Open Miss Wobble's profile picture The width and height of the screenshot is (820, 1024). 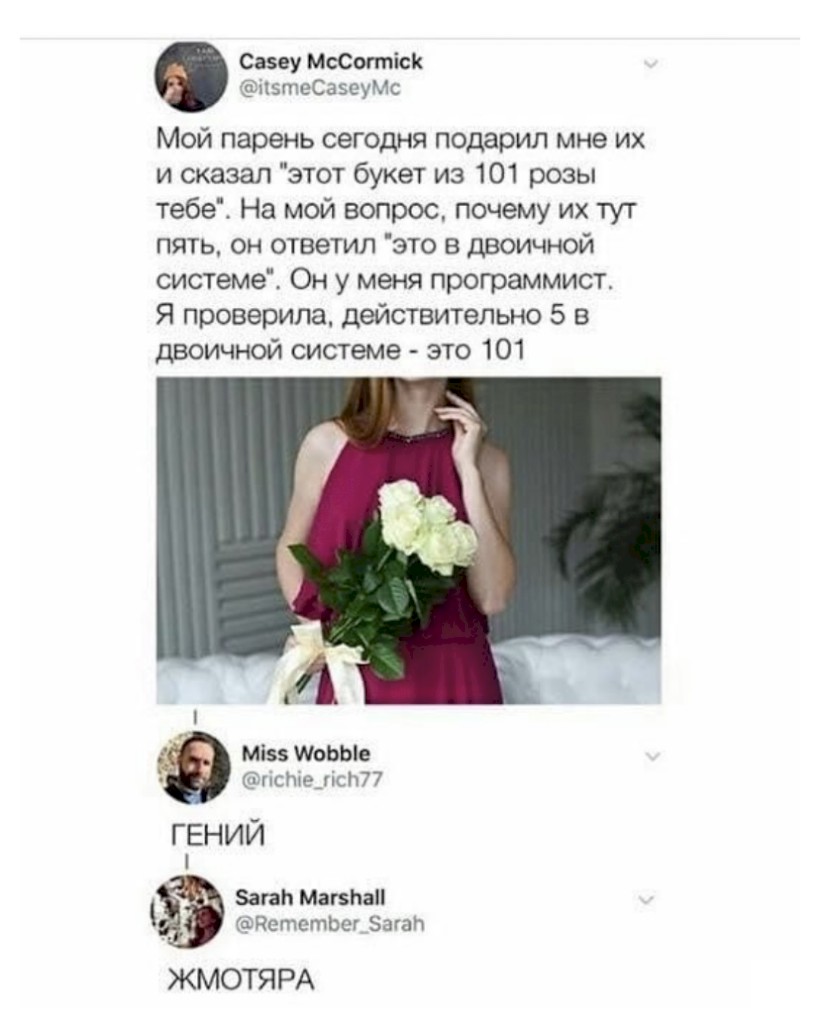pyautogui.click(x=193, y=767)
